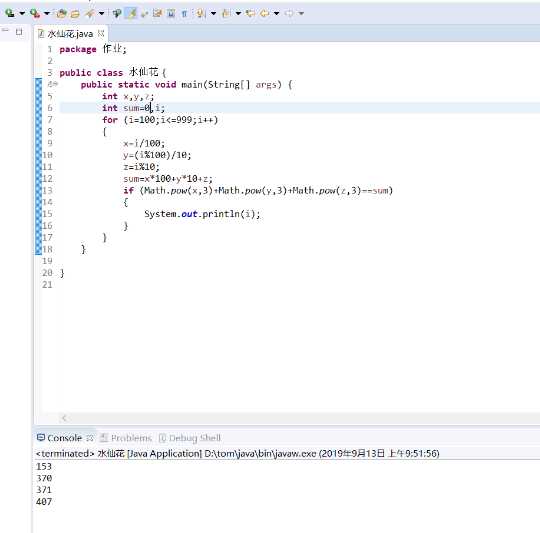This screenshot has width=540, height=533.
Task: Expand the External Tools dropdown arrow
Action: (x=46, y=13)
